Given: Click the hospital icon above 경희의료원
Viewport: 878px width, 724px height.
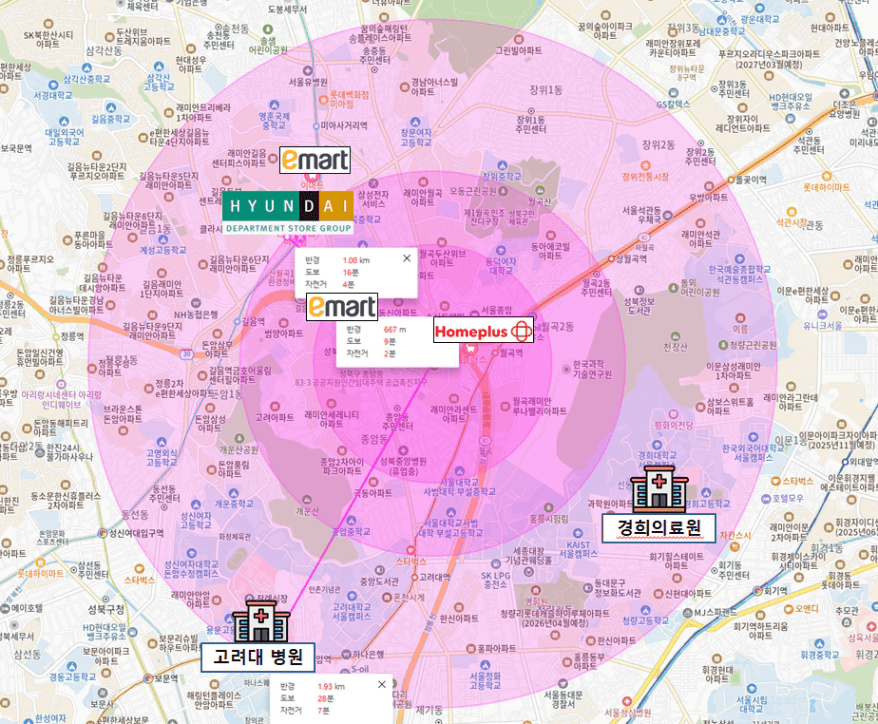Looking at the screenshot, I should (659, 489).
